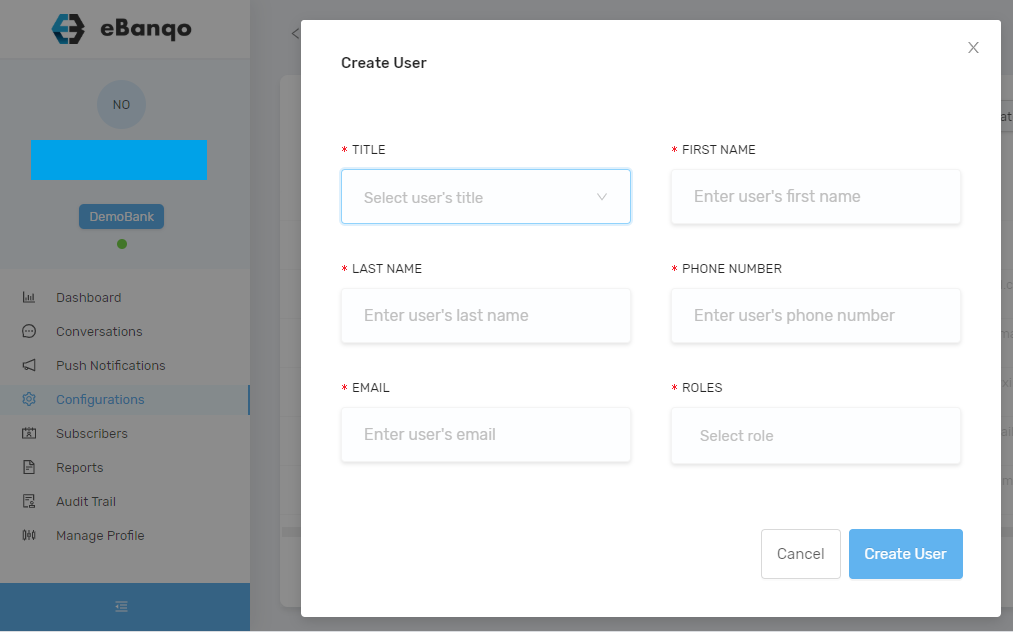Focus the user's email input field
The image size is (1013, 636).
pyautogui.click(x=486, y=434)
